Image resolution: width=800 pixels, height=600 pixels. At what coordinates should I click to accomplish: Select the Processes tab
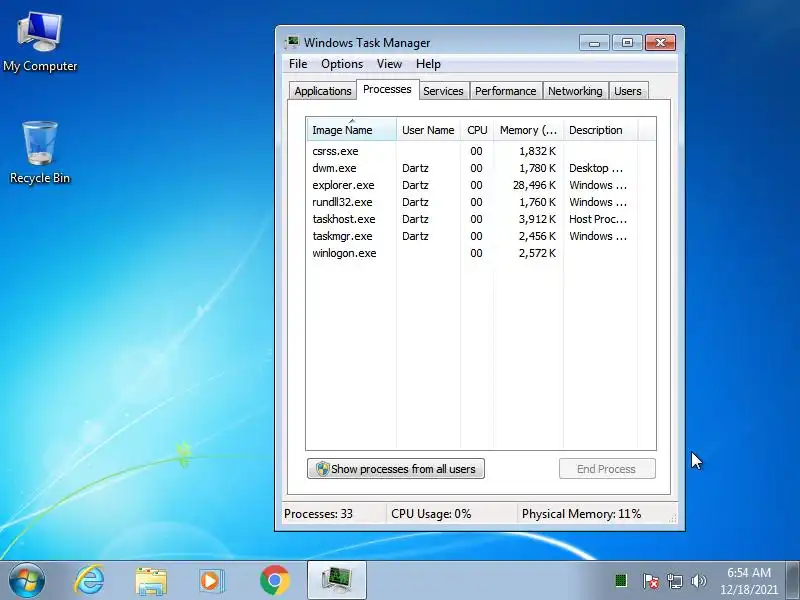(x=387, y=89)
